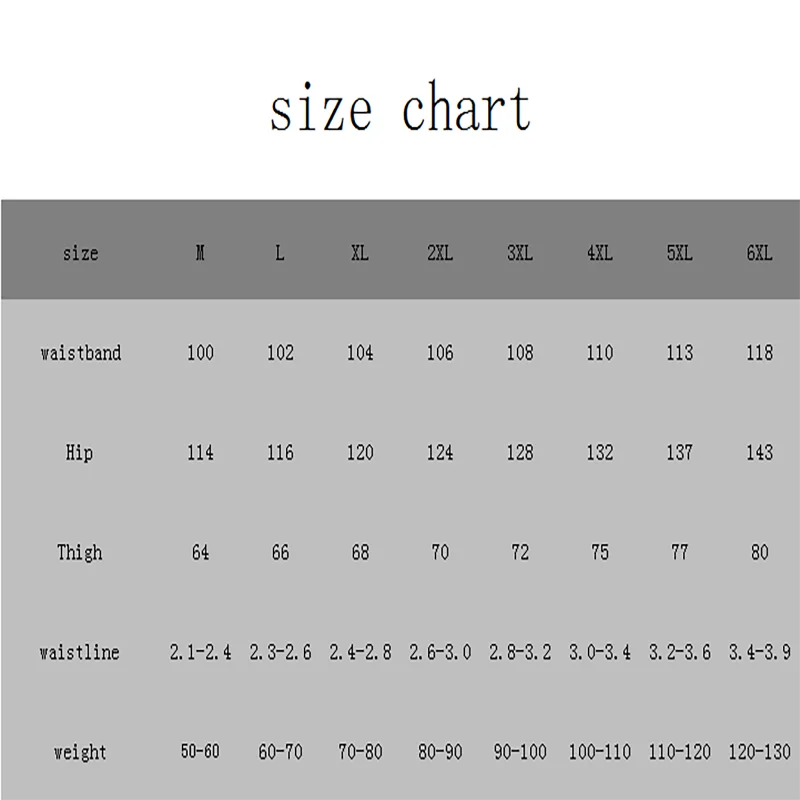Select the "waistline" row label
This screenshot has width=800, height=800.
coord(80,653)
